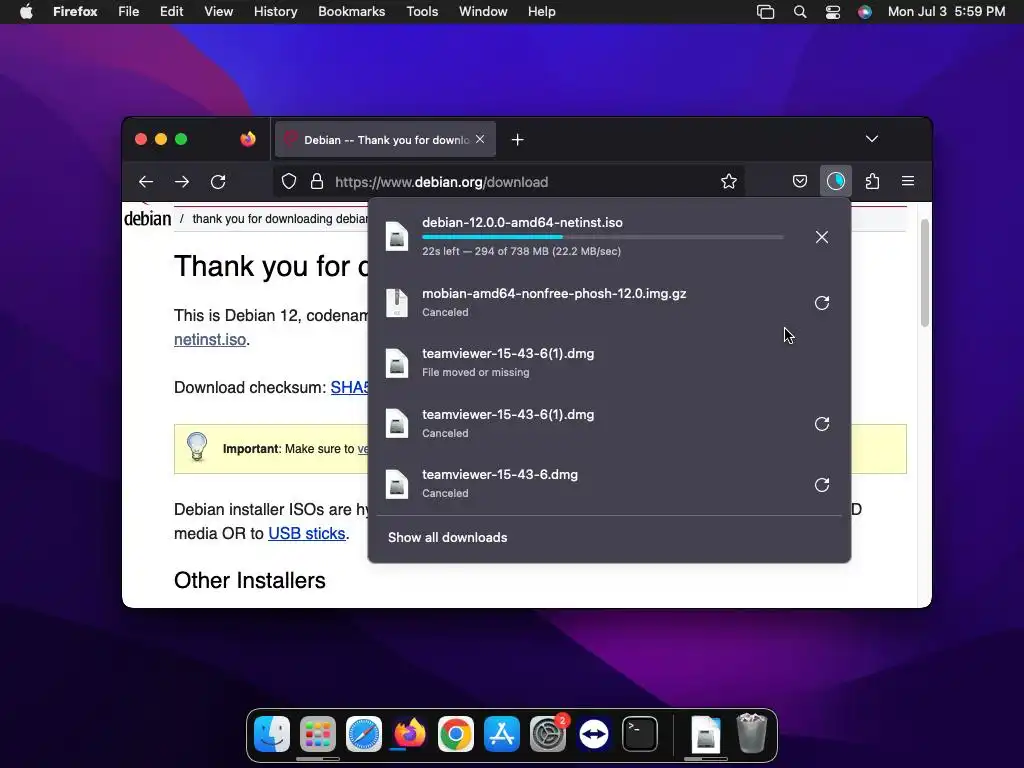The width and height of the screenshot is (1024, 768).
Task: Click the mobian img.gz archive file icon
Action: [x=397, y=303]
